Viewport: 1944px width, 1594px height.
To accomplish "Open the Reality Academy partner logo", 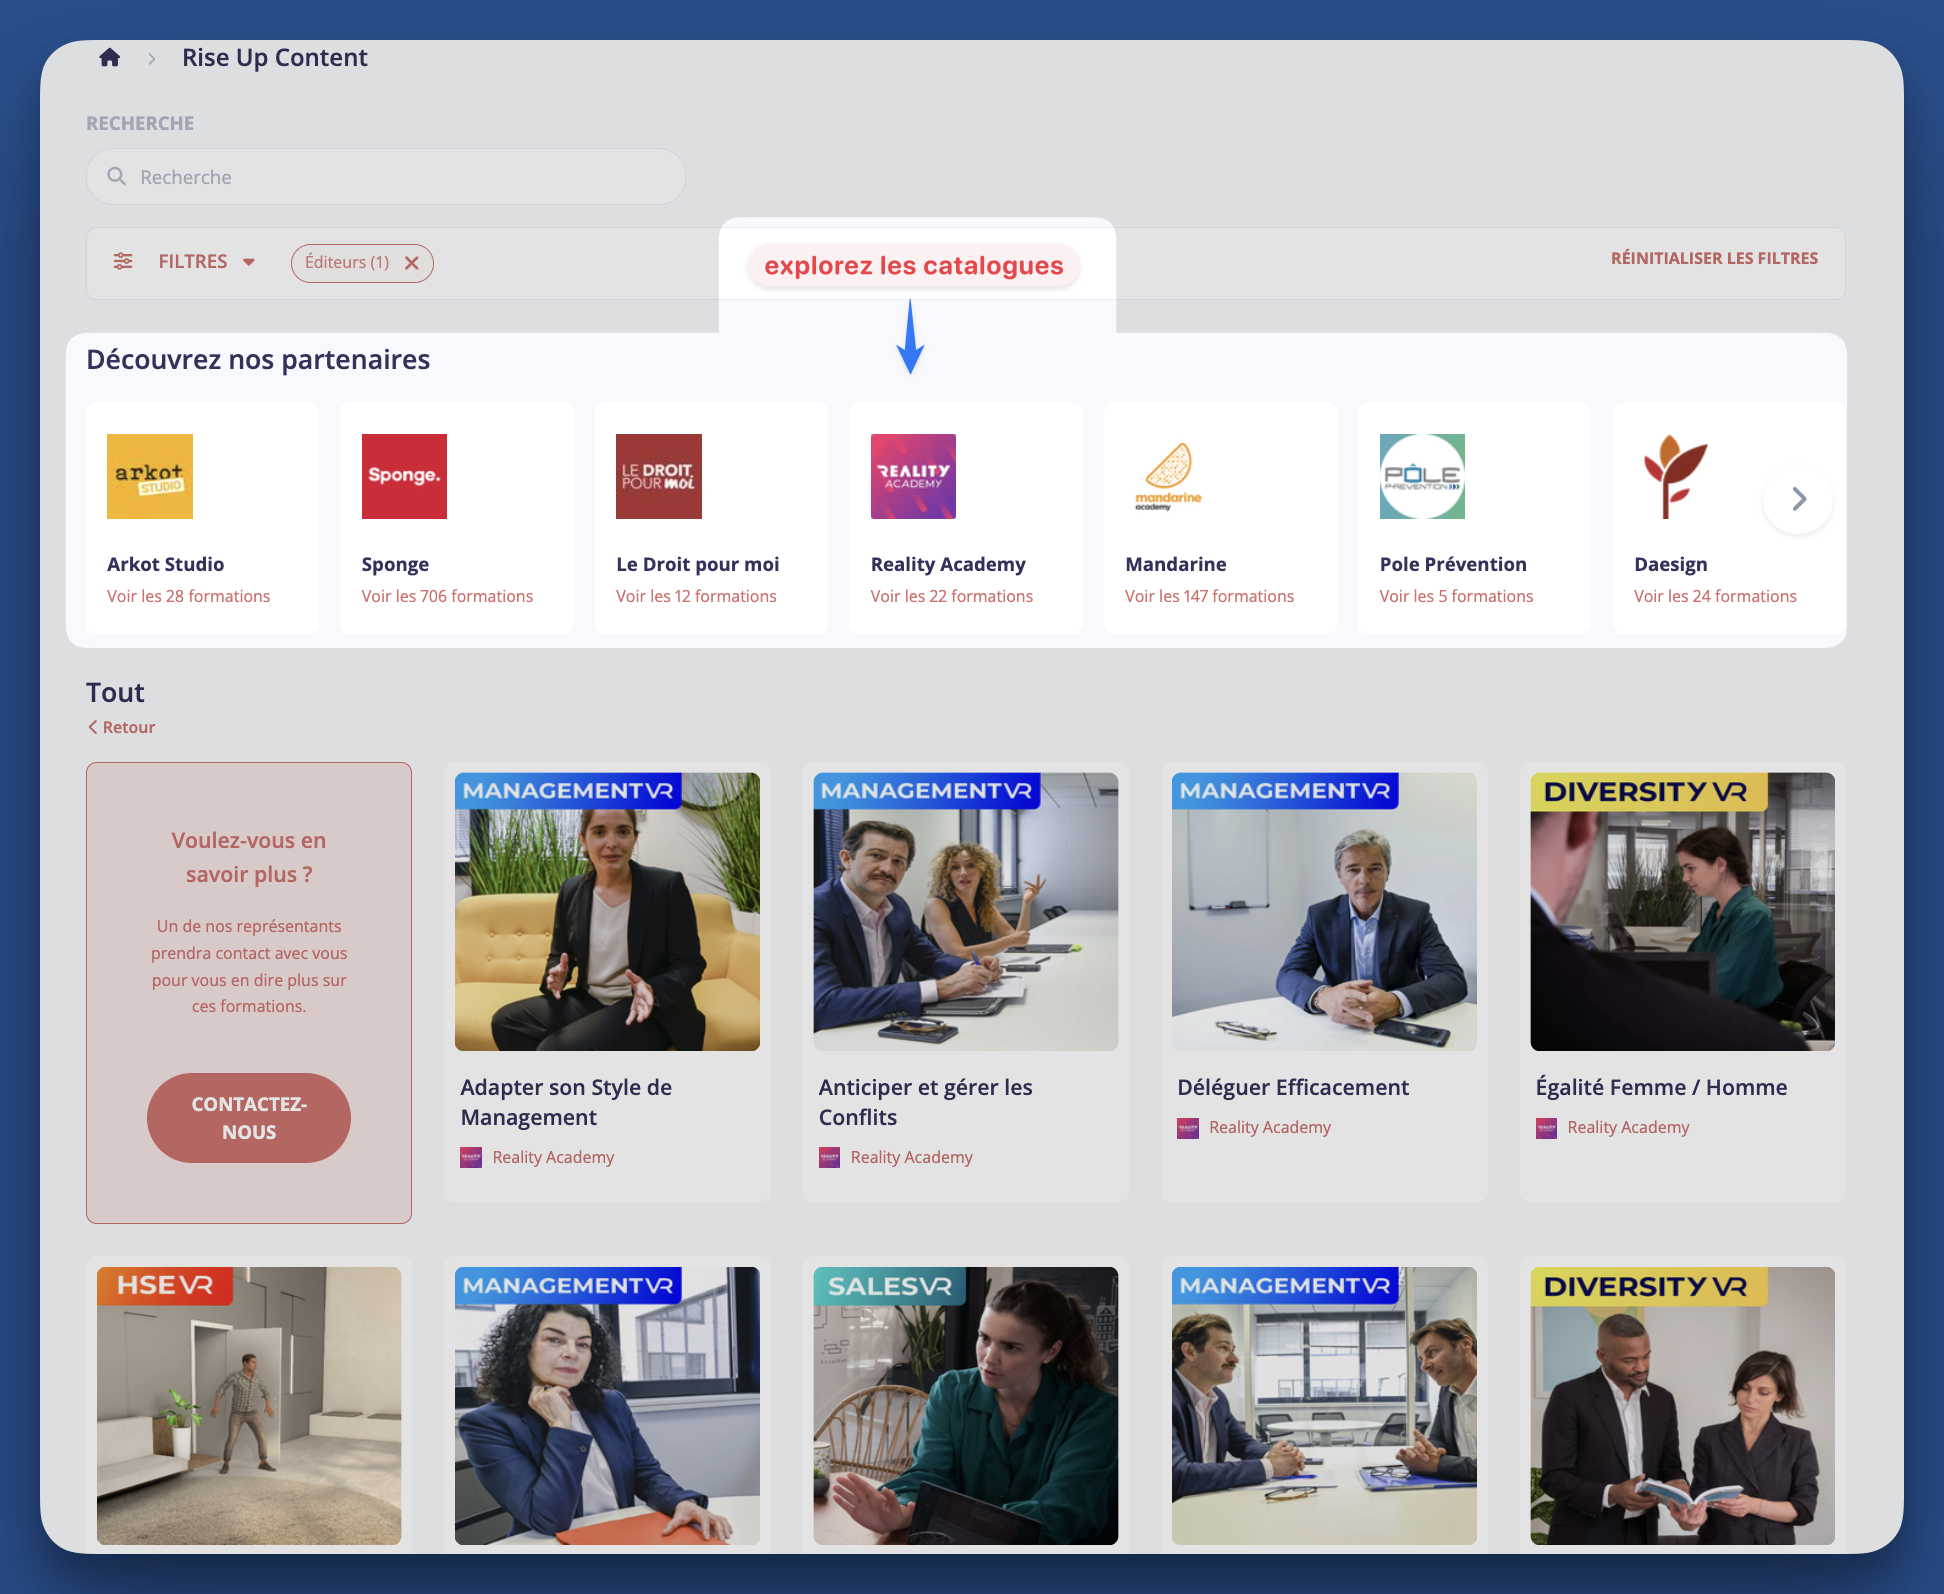I will (913, 476).
